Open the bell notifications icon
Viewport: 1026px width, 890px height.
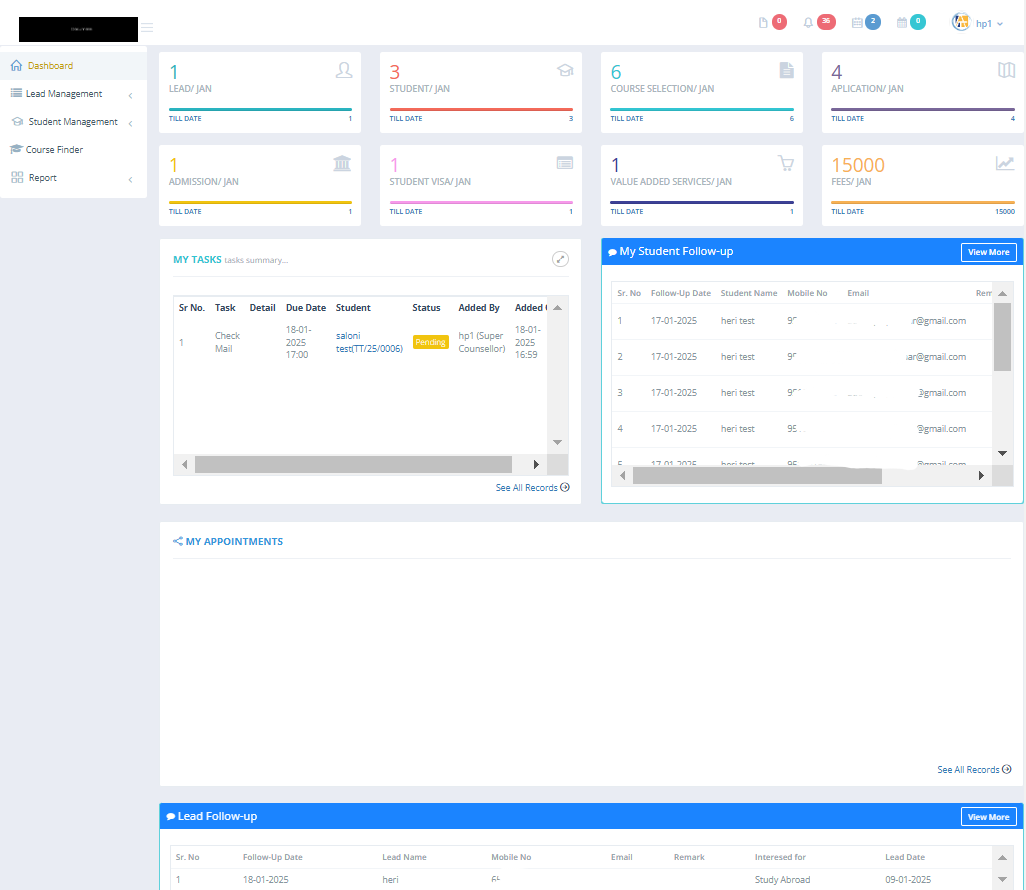click(809, 23)
